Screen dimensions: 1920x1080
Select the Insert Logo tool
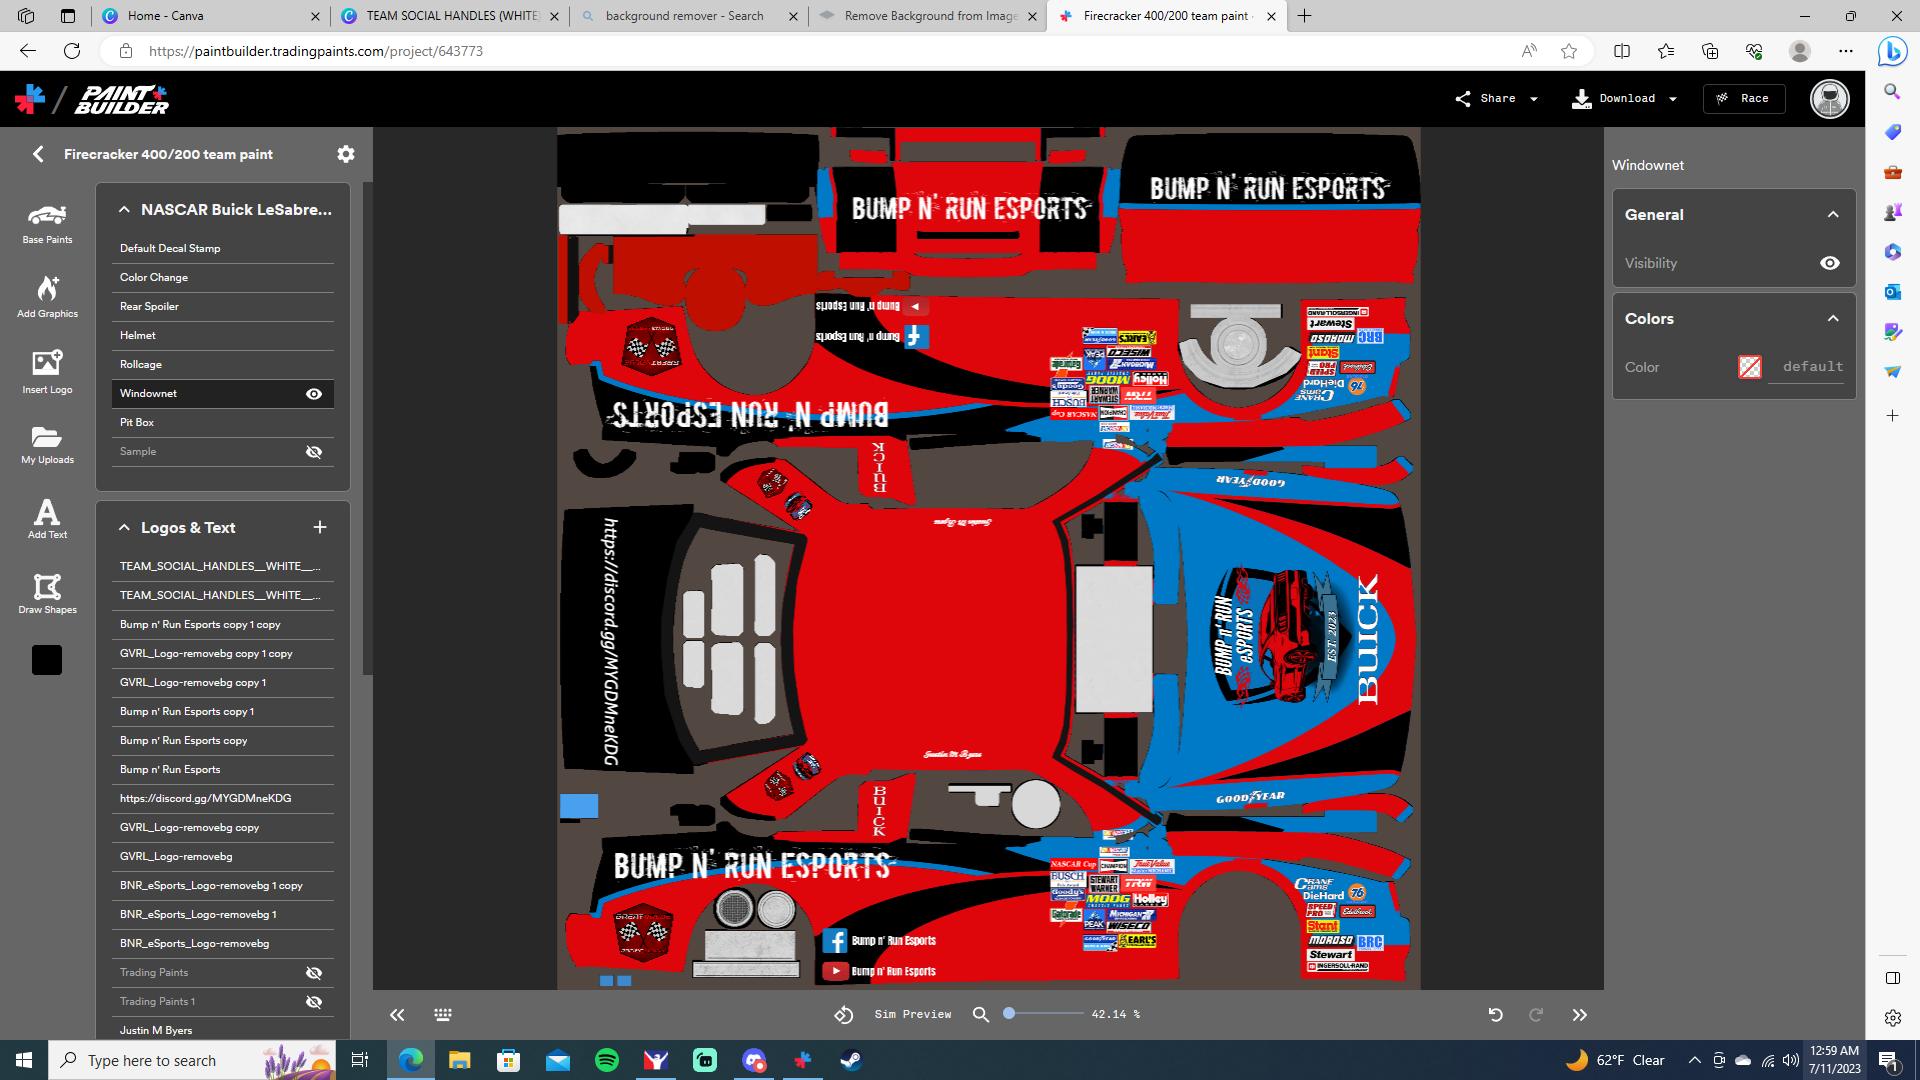click(x=47, y=372)
